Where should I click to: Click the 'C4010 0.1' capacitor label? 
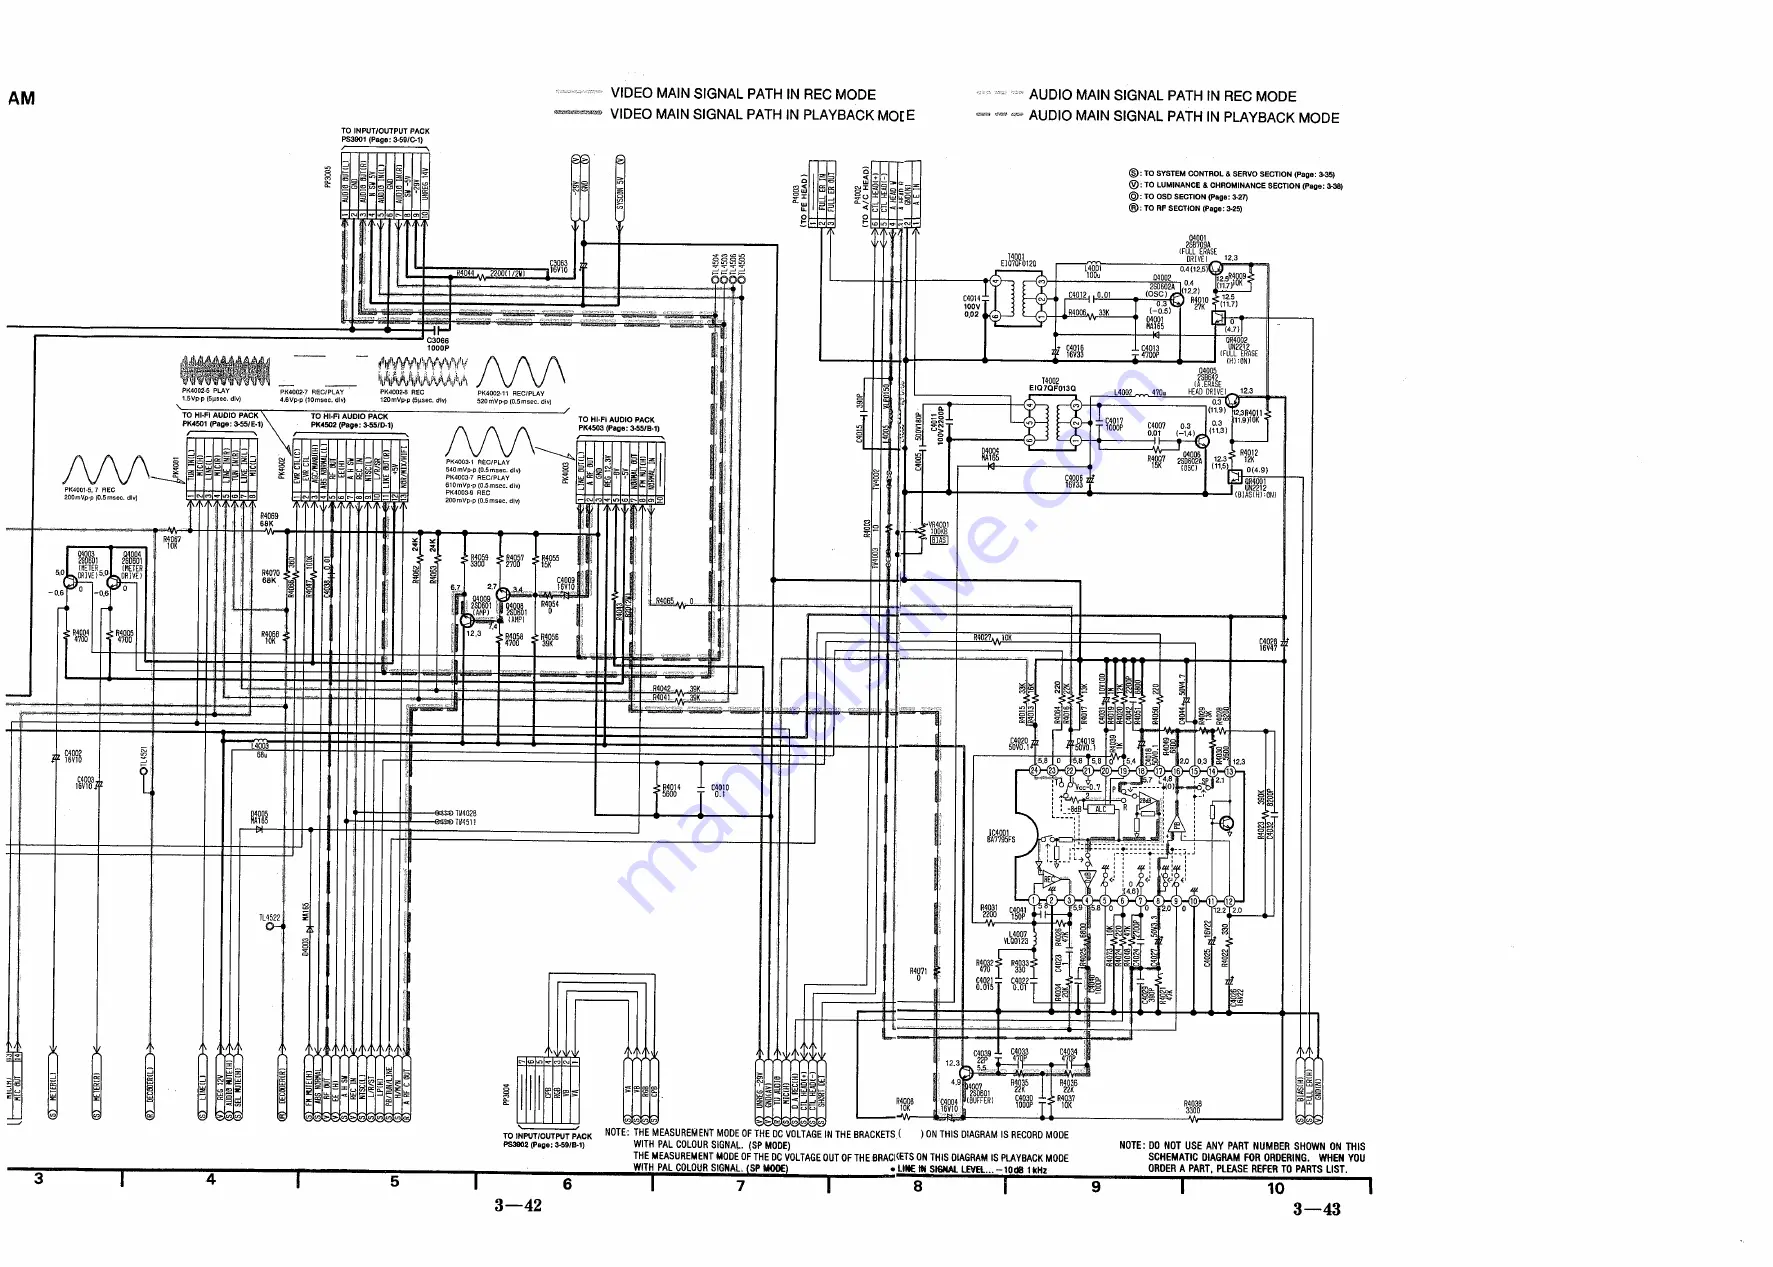(x=720, y=790)
